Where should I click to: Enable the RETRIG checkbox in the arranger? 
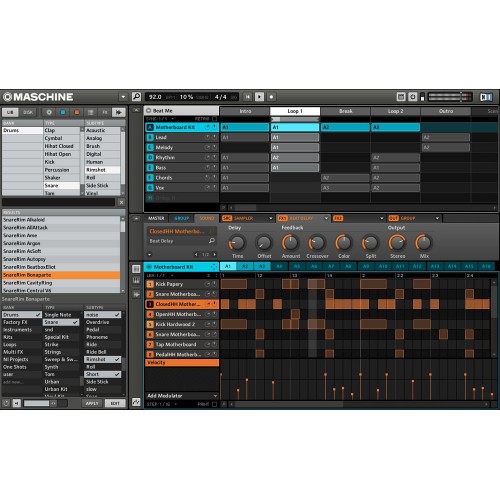(214, 119)
